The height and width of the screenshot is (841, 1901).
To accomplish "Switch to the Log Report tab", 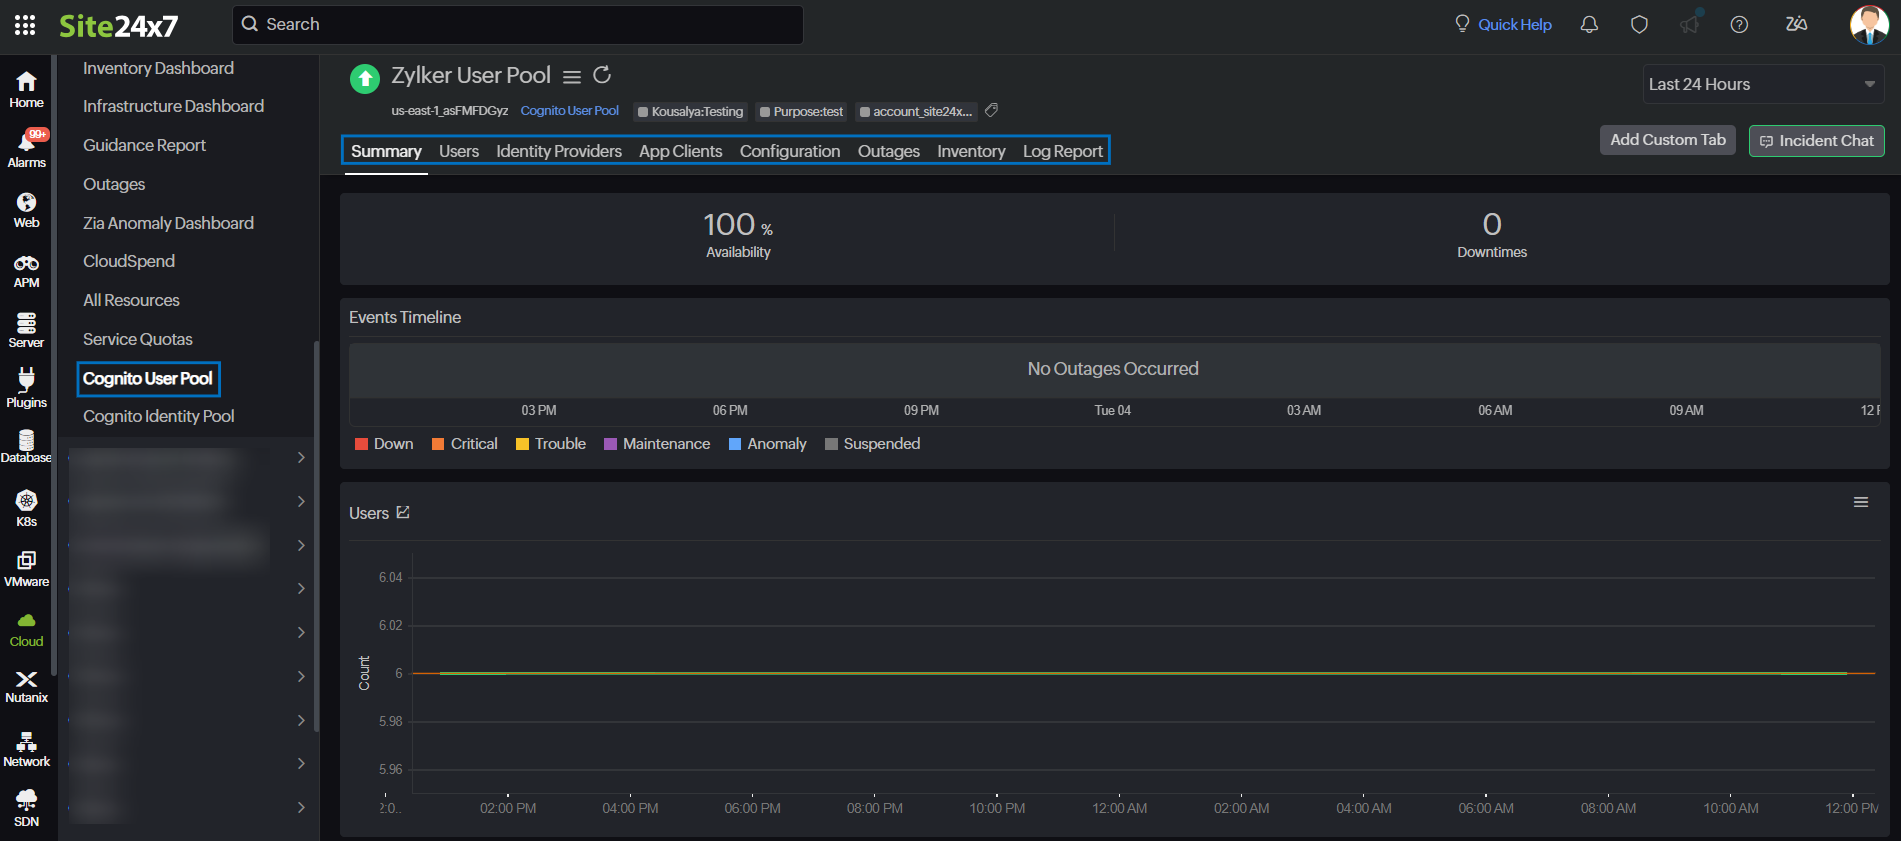I will tap(1062, 151).
